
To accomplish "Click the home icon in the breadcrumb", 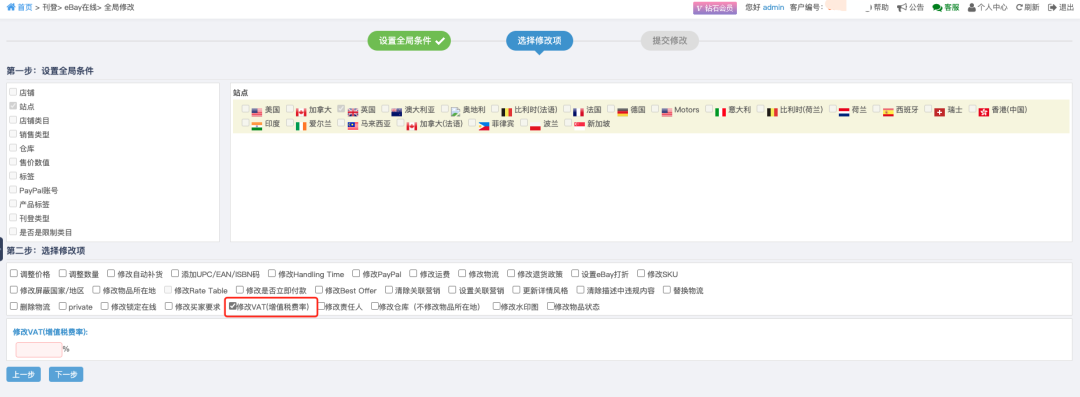I will (x=10, y=7).
